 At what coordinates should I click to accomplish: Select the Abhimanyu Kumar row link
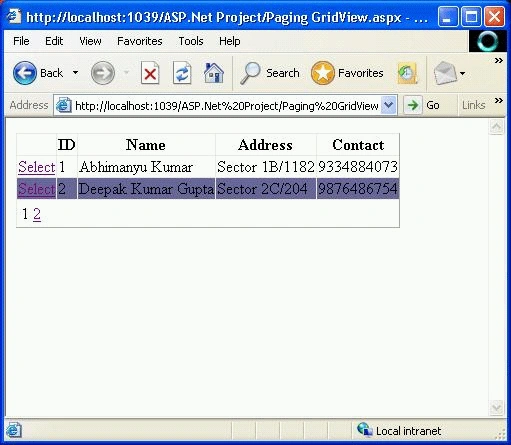(x=37, y=167)
